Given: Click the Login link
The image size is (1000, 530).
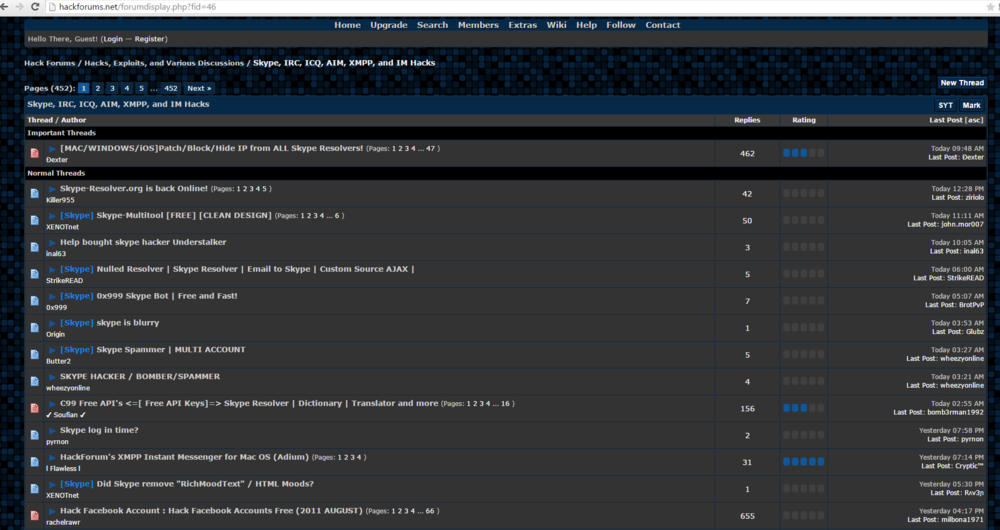Looking at the screenshot, I should (113, 39).
